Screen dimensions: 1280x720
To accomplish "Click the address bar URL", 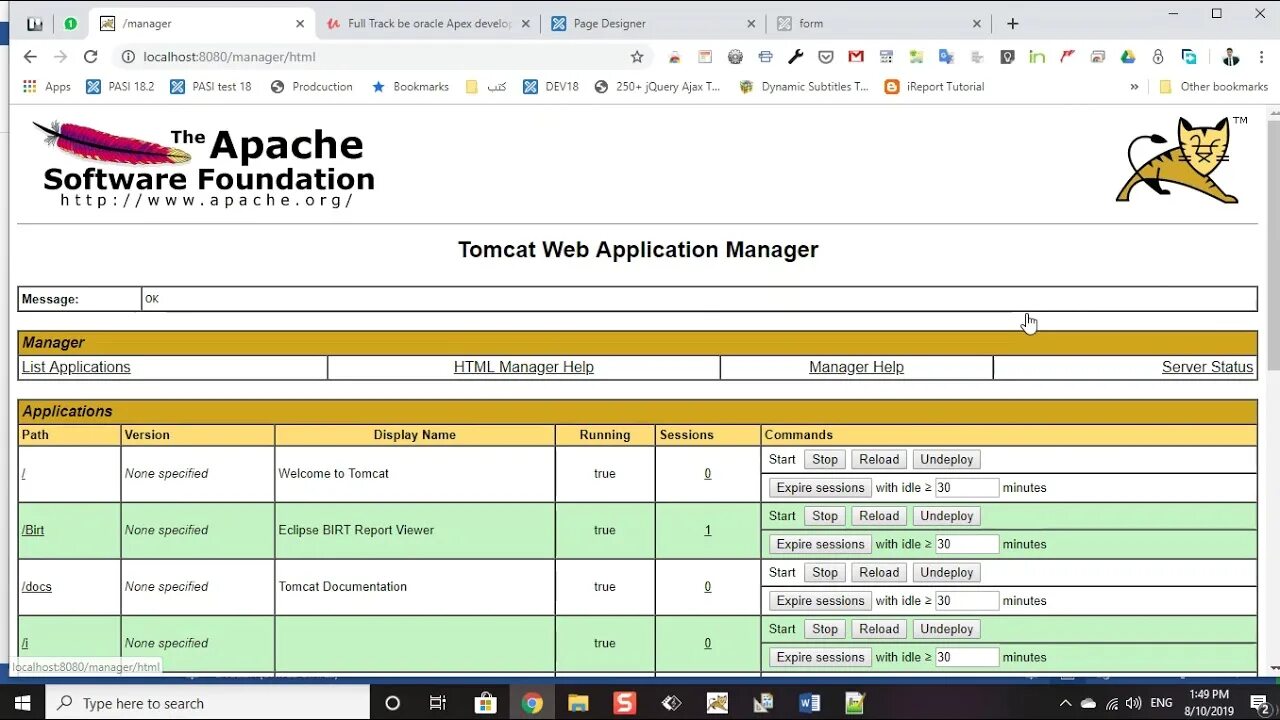I will [229, 57].
